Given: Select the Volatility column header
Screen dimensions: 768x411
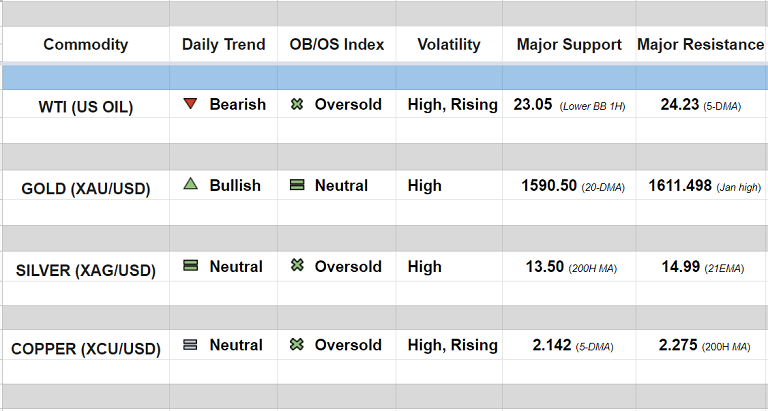Looking at the screenshot, I should [449, 44].
